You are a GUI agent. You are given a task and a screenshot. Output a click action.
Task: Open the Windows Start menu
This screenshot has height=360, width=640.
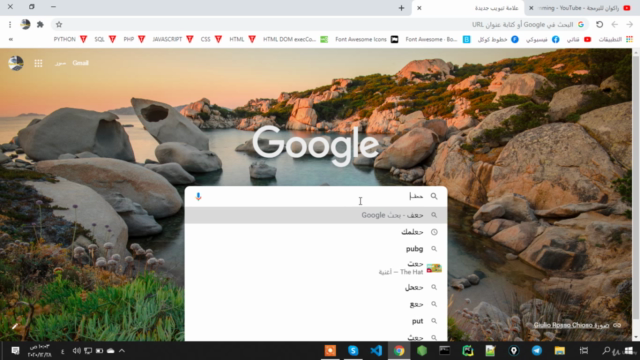point(629,351)
